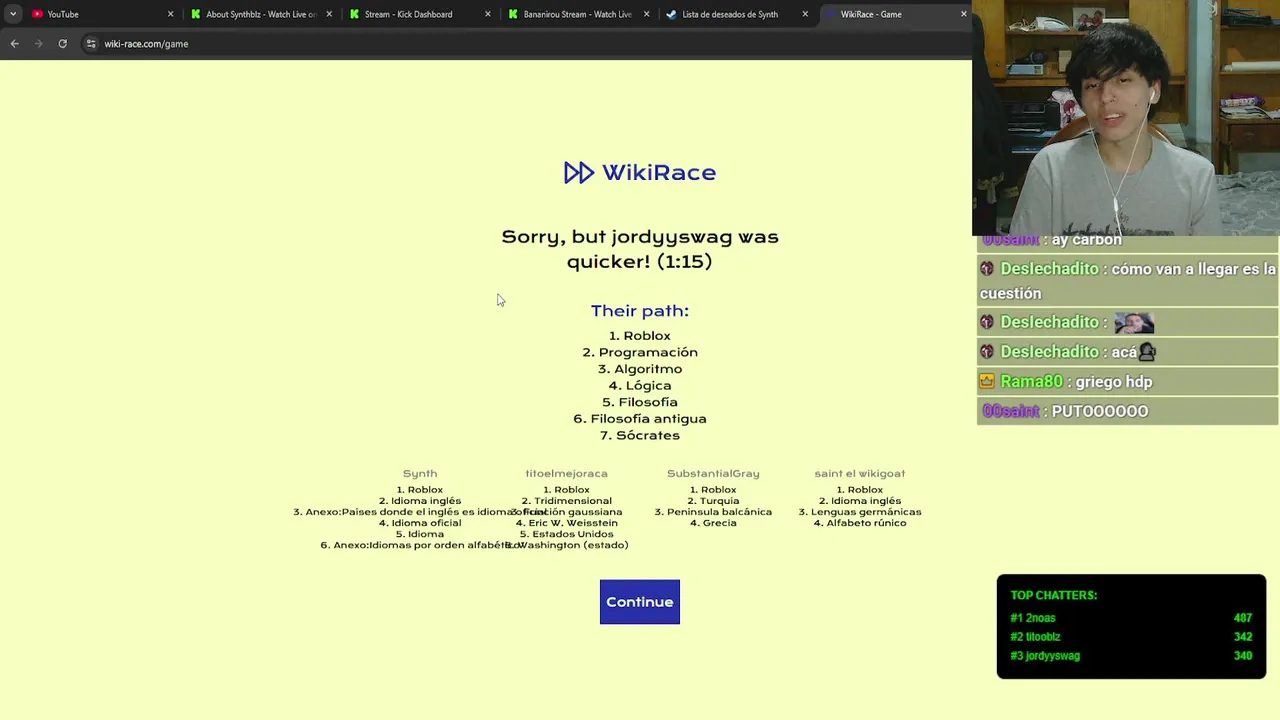Image resolution: width=1280 pixels, height=720 pixels.
Task: Click the Continue button
Action: point(639,602)
